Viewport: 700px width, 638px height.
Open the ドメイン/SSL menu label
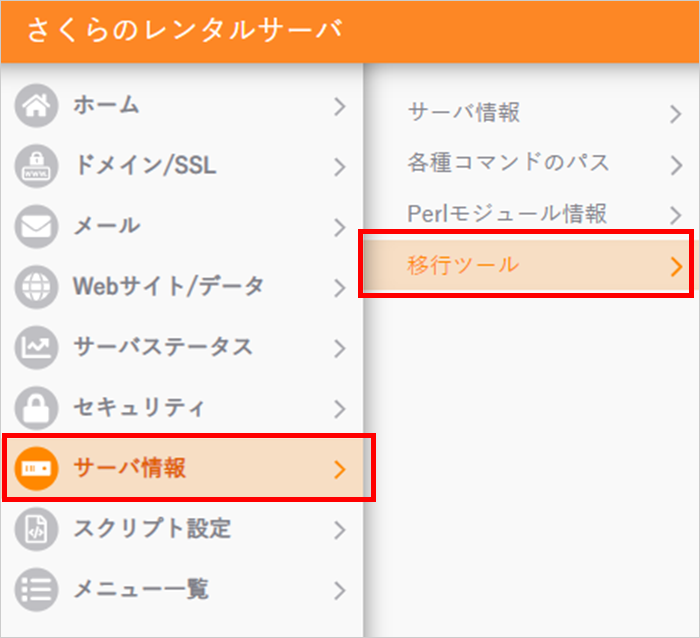(x=144, y=166)
